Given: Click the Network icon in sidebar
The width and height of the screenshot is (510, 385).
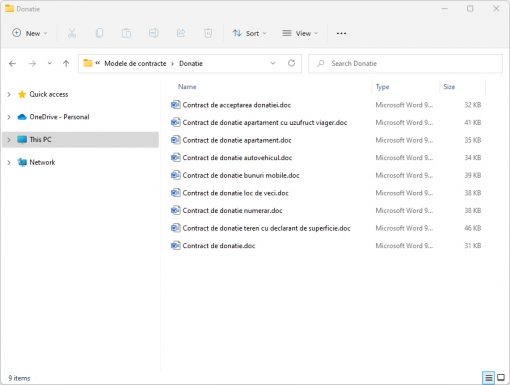Looking at the screenshot, I should pyautogui.click(x=22, y=162).
